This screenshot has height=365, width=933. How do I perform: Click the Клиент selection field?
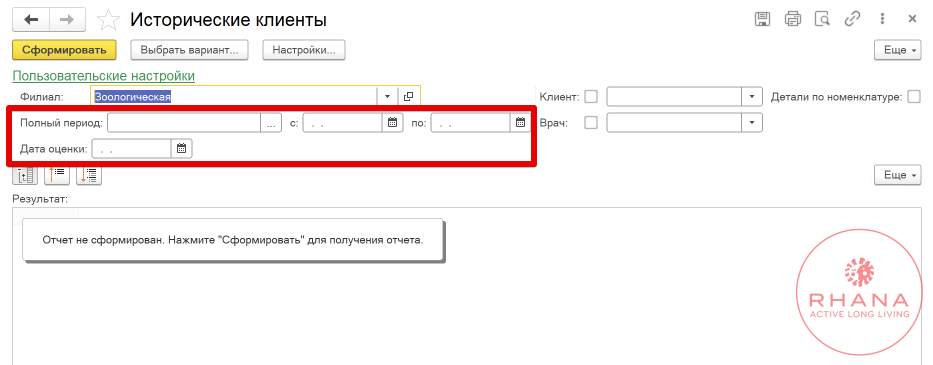pos(674,96)
